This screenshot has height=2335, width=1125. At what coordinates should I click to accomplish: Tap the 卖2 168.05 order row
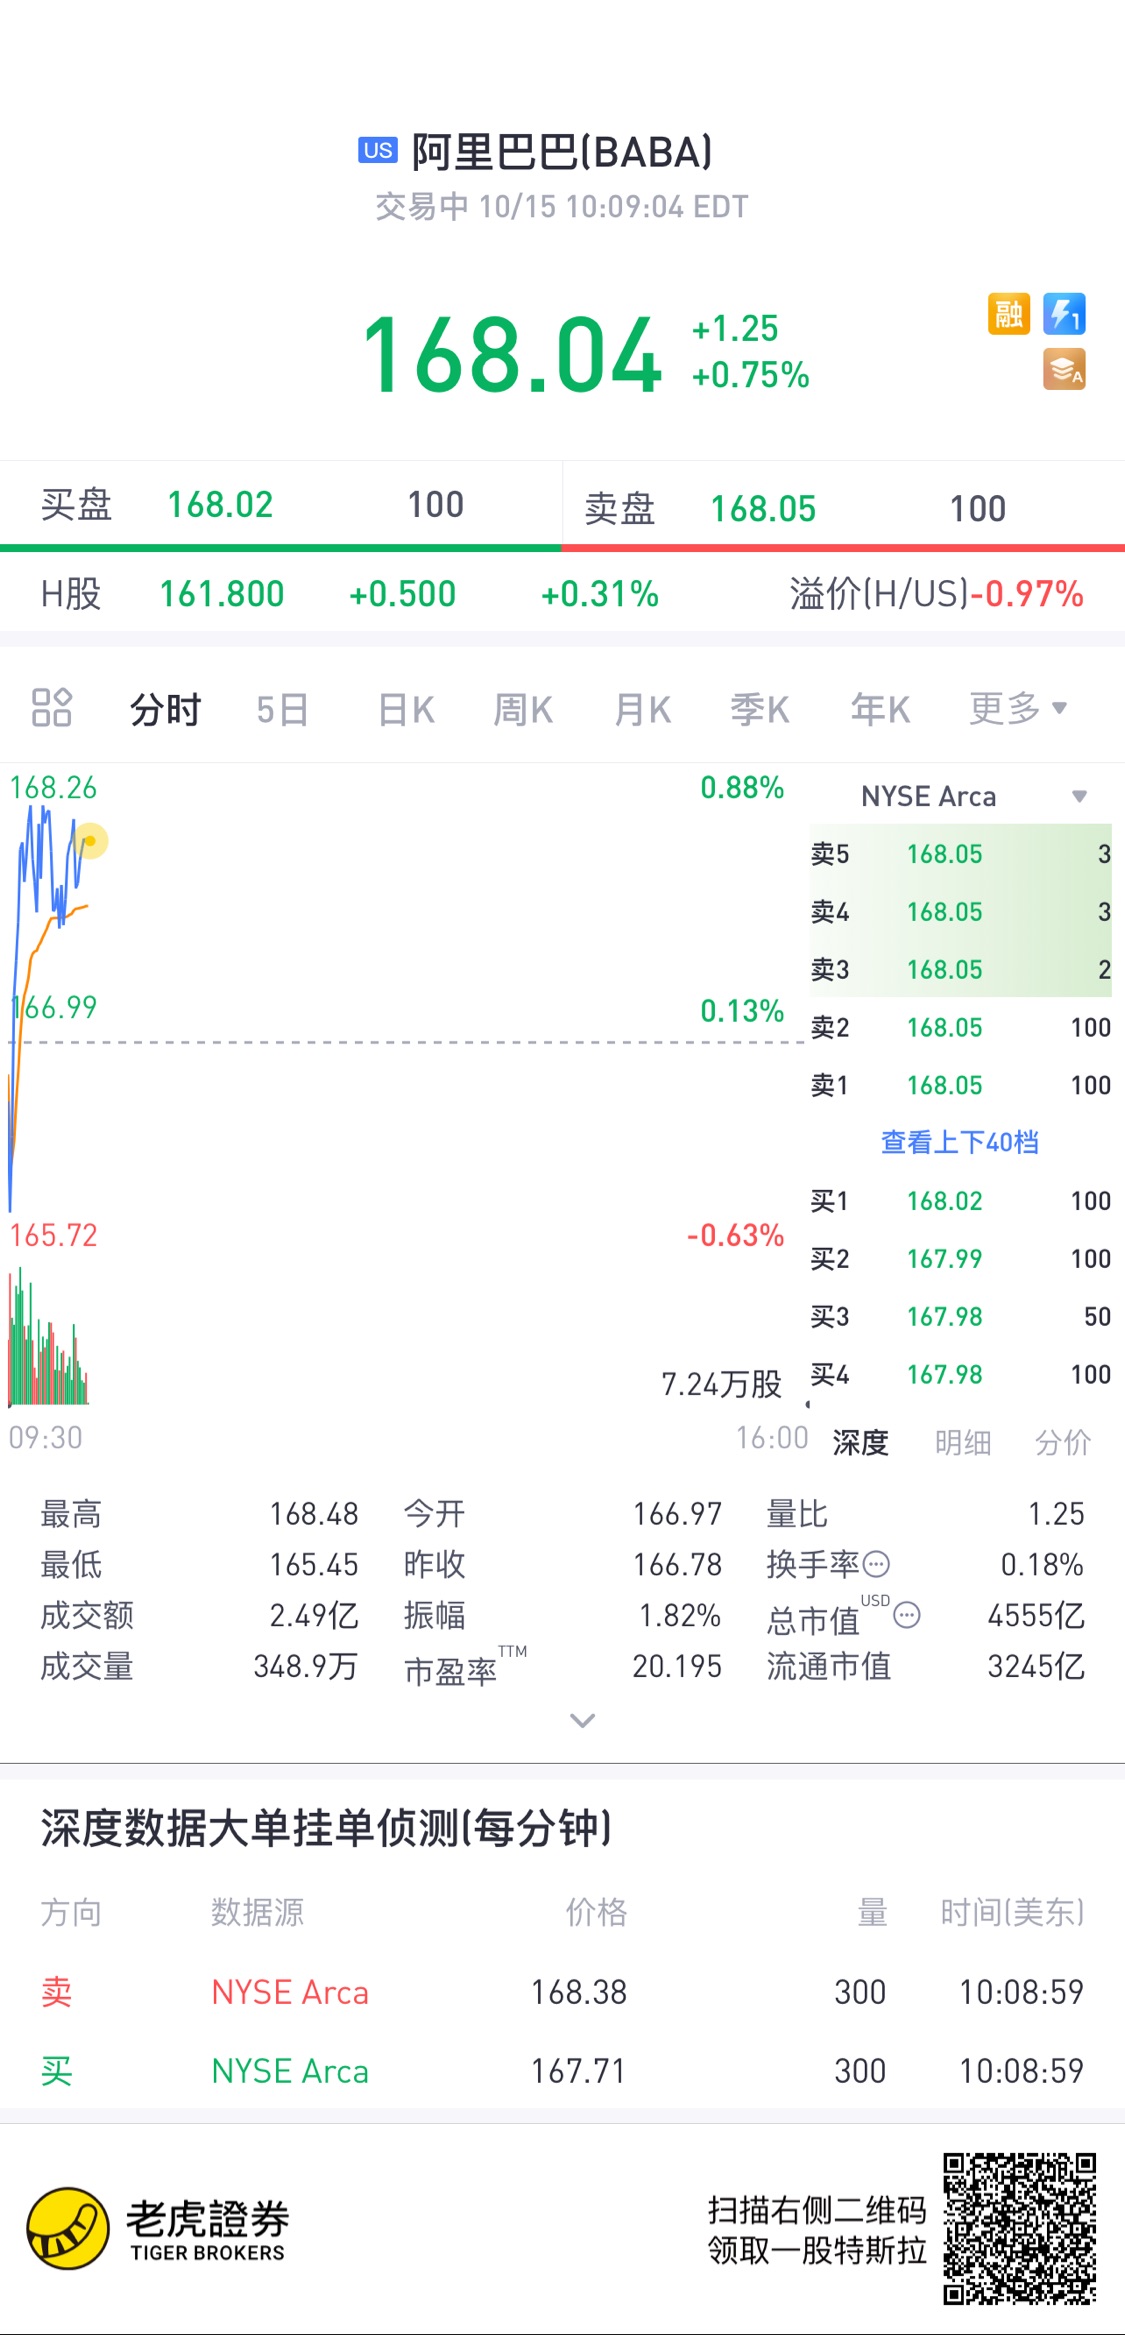point(961,1027)
